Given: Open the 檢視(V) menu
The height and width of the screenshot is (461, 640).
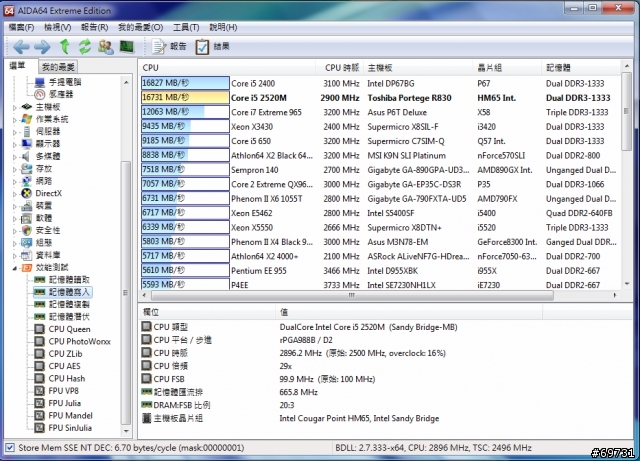Looking at the screenshot, I should (58, 27).
